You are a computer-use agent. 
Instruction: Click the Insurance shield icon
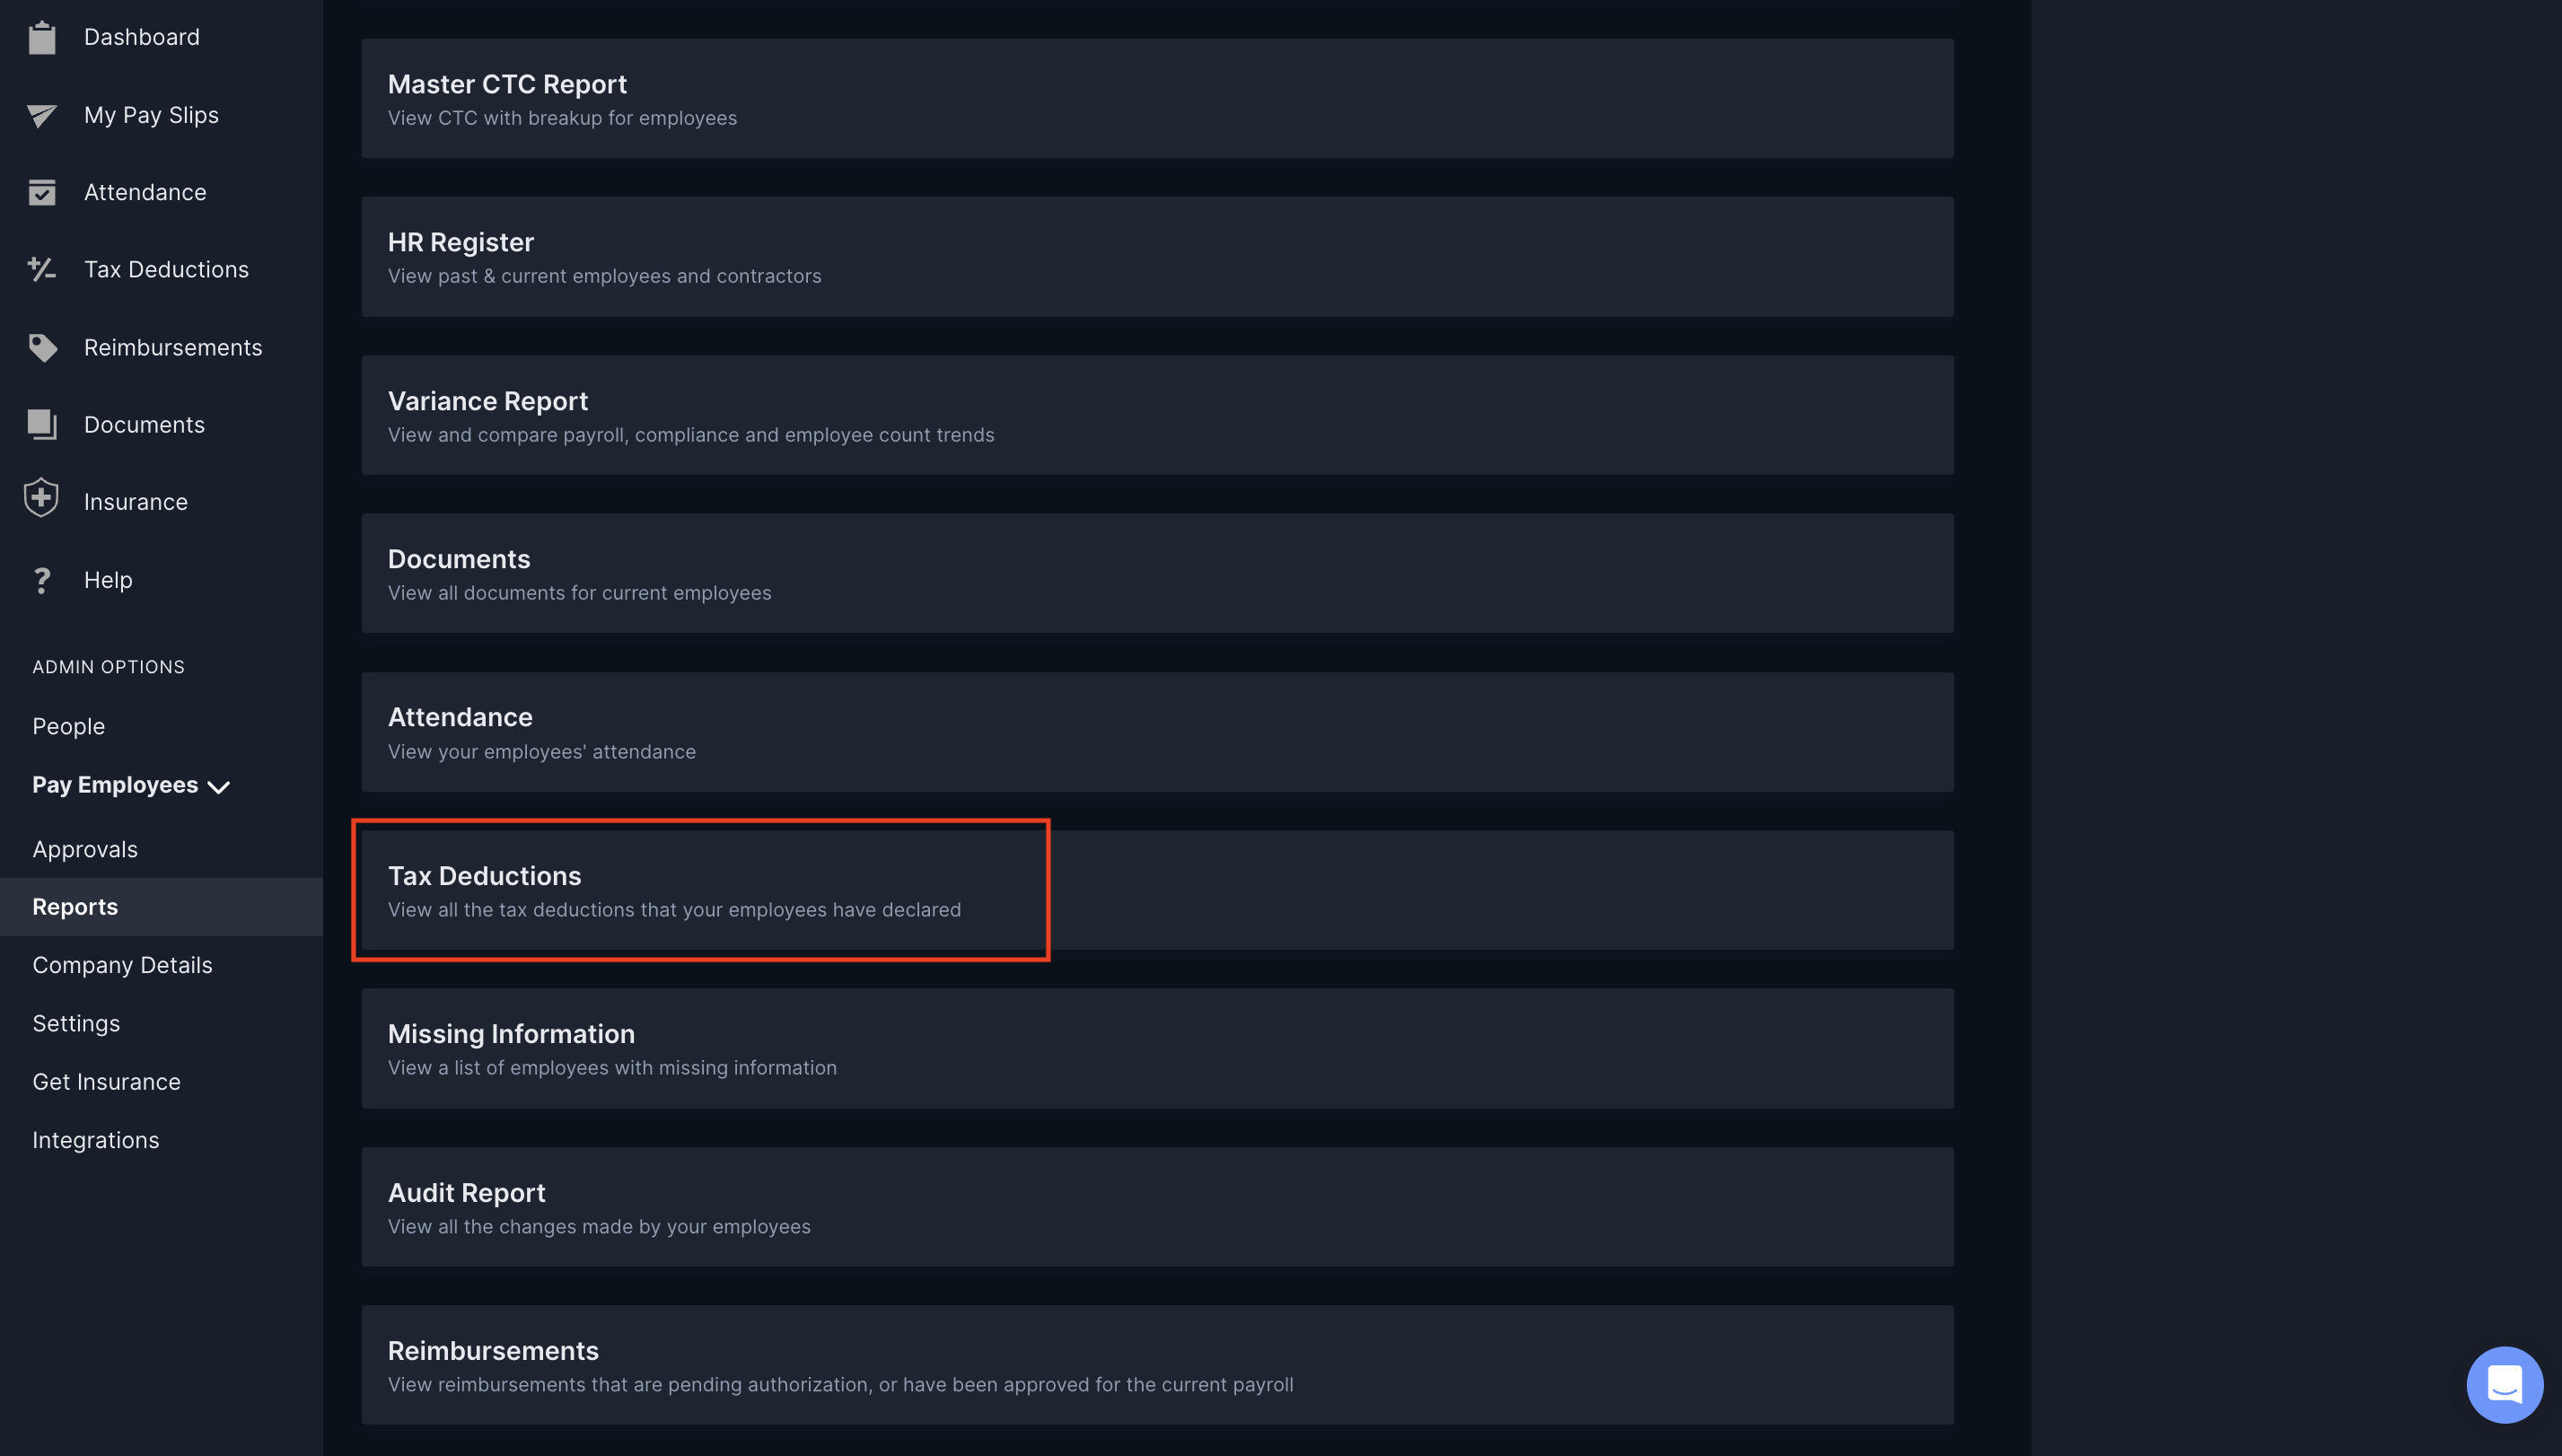point(42,502)
